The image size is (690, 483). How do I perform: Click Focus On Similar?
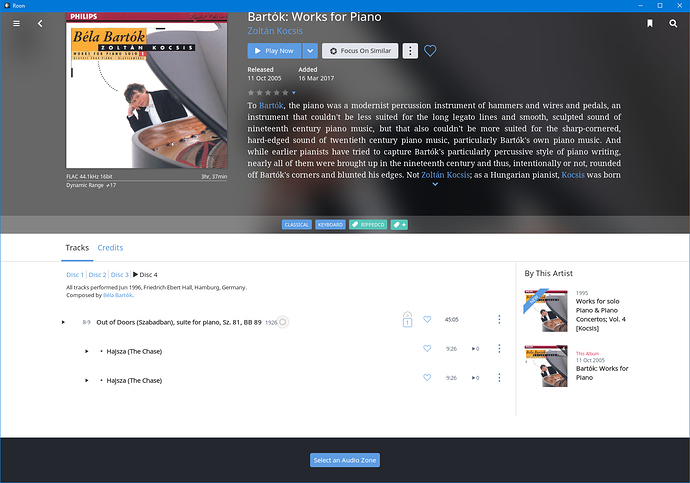click(360, 51)
